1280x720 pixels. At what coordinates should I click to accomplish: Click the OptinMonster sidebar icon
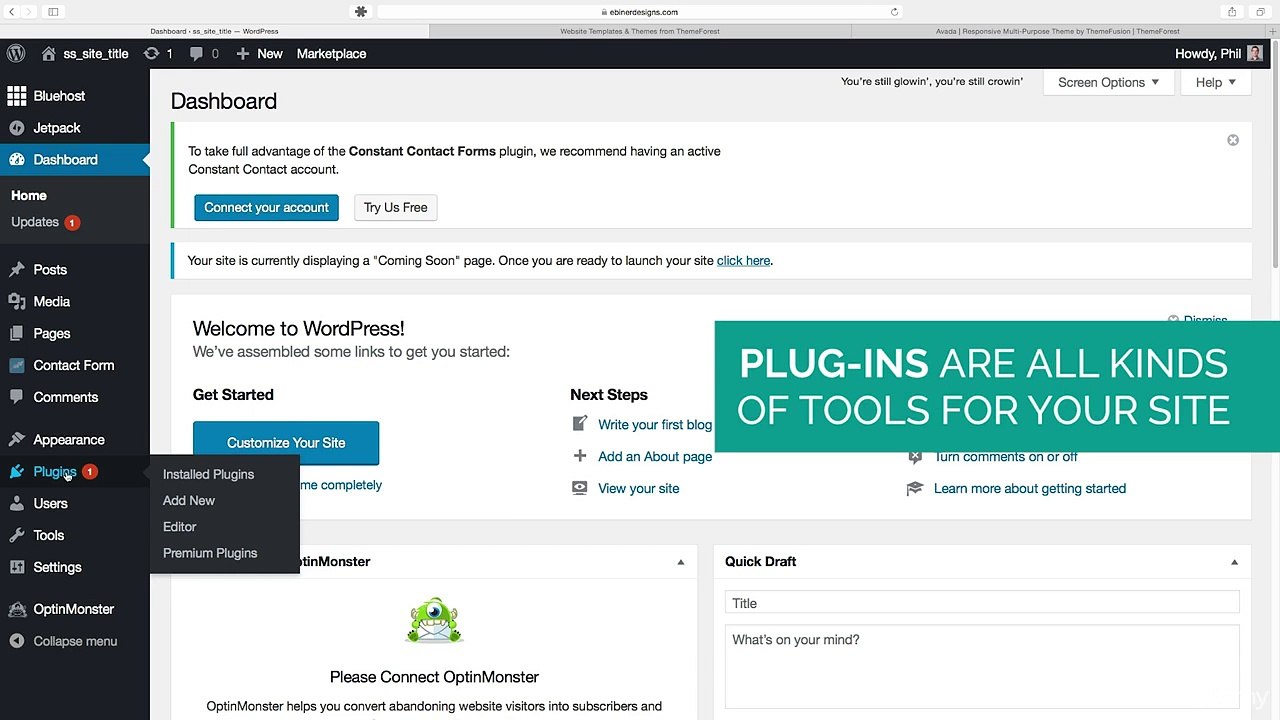click(x=17, y=610)
